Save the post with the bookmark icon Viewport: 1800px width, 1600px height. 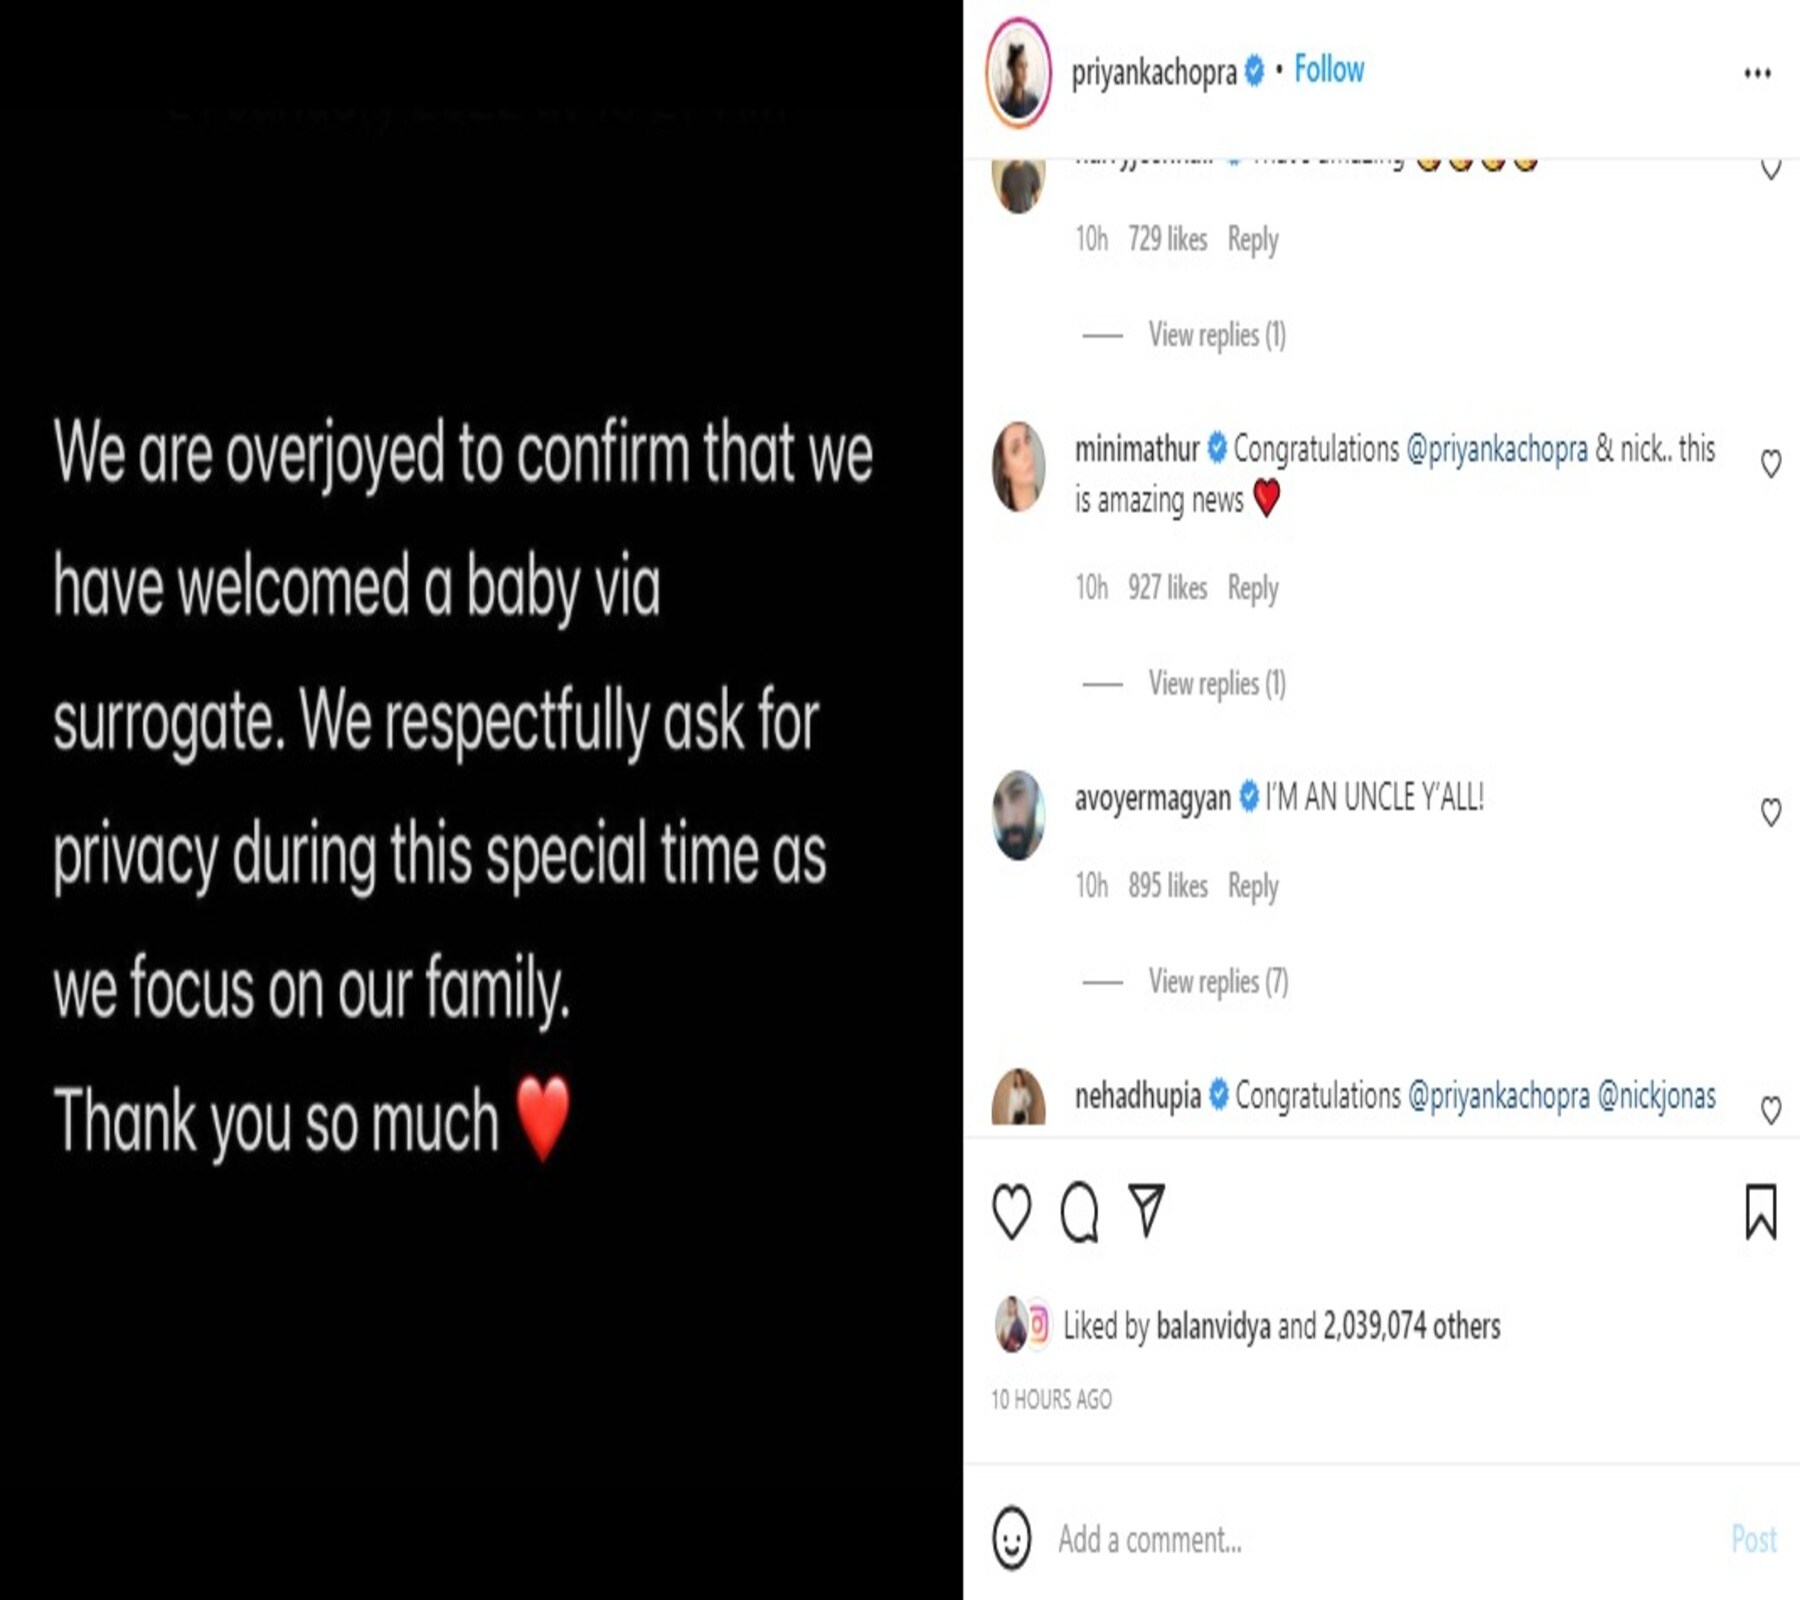coord(1761,1211)
